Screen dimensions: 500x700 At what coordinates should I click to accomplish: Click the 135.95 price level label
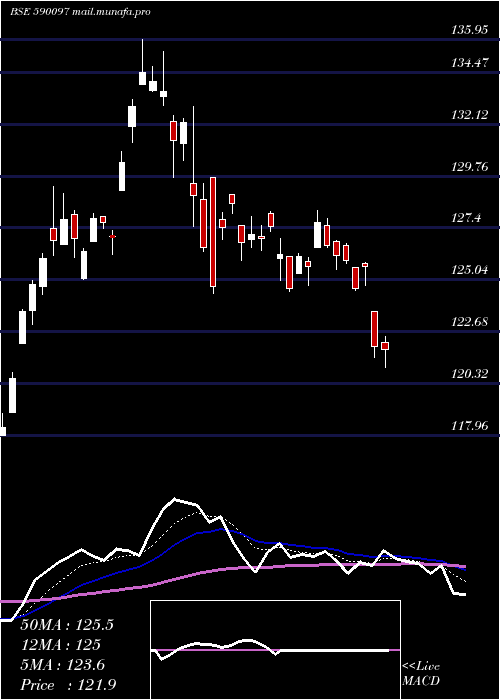click(470, 30)
